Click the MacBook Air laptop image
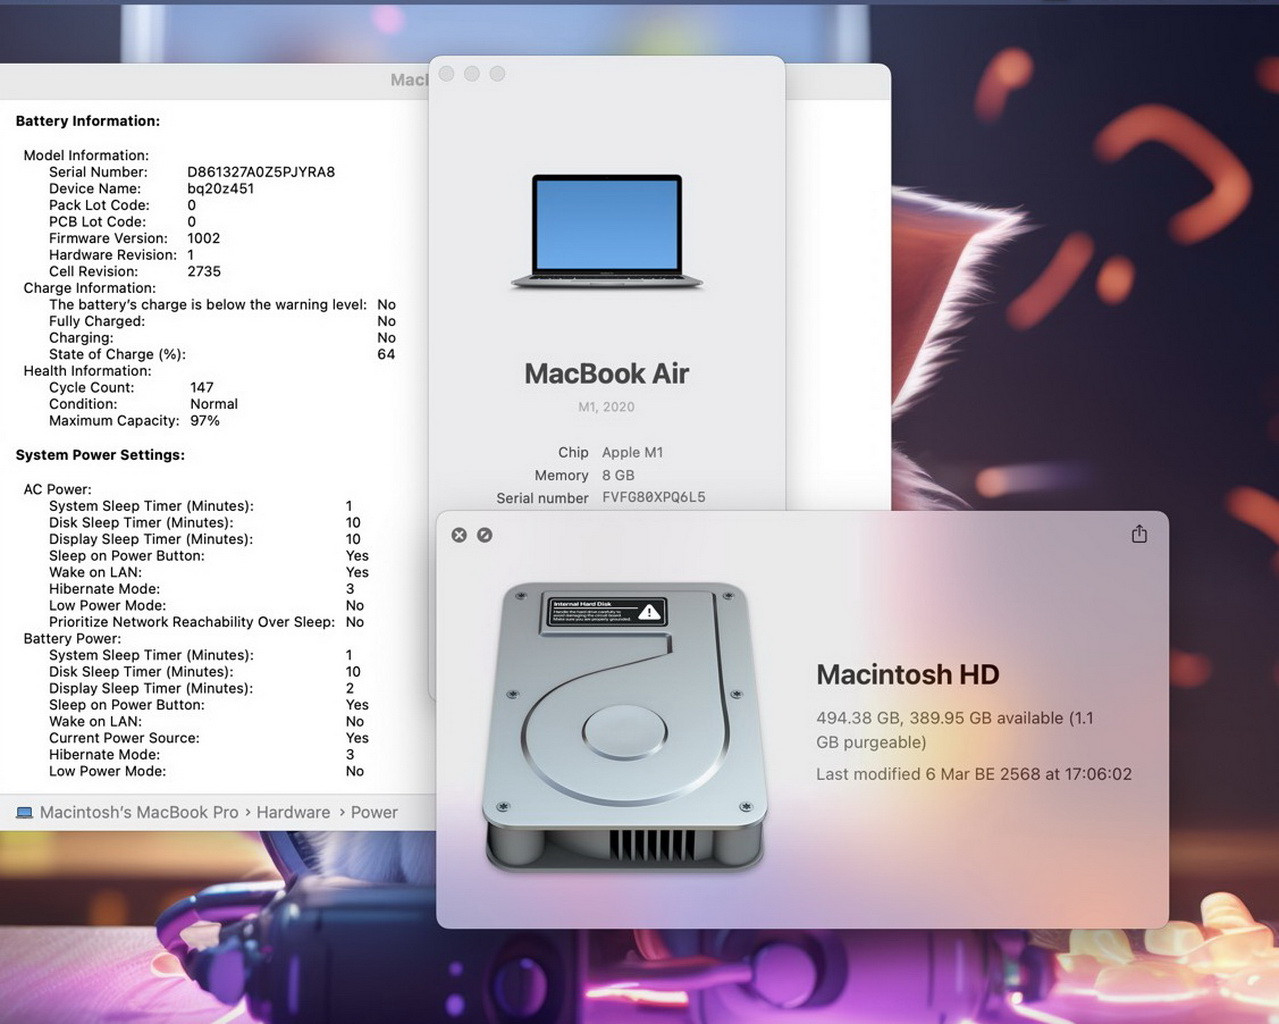Screen dimensions: 1279x1024 [x=607, y=233]
